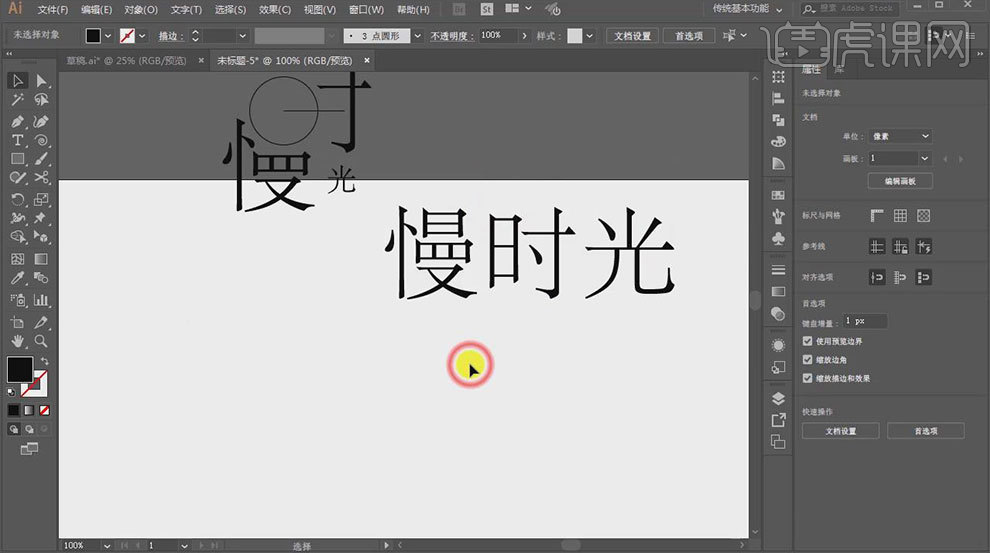Uncheck 缩放边角 checkbox
990x553 pixels.
click(808, 360)
